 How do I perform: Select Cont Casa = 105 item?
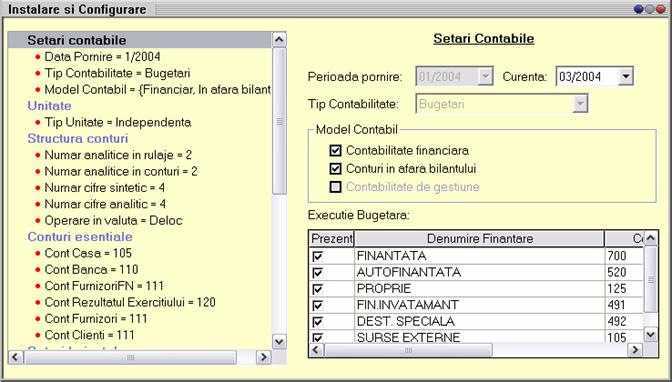(88, 253)
